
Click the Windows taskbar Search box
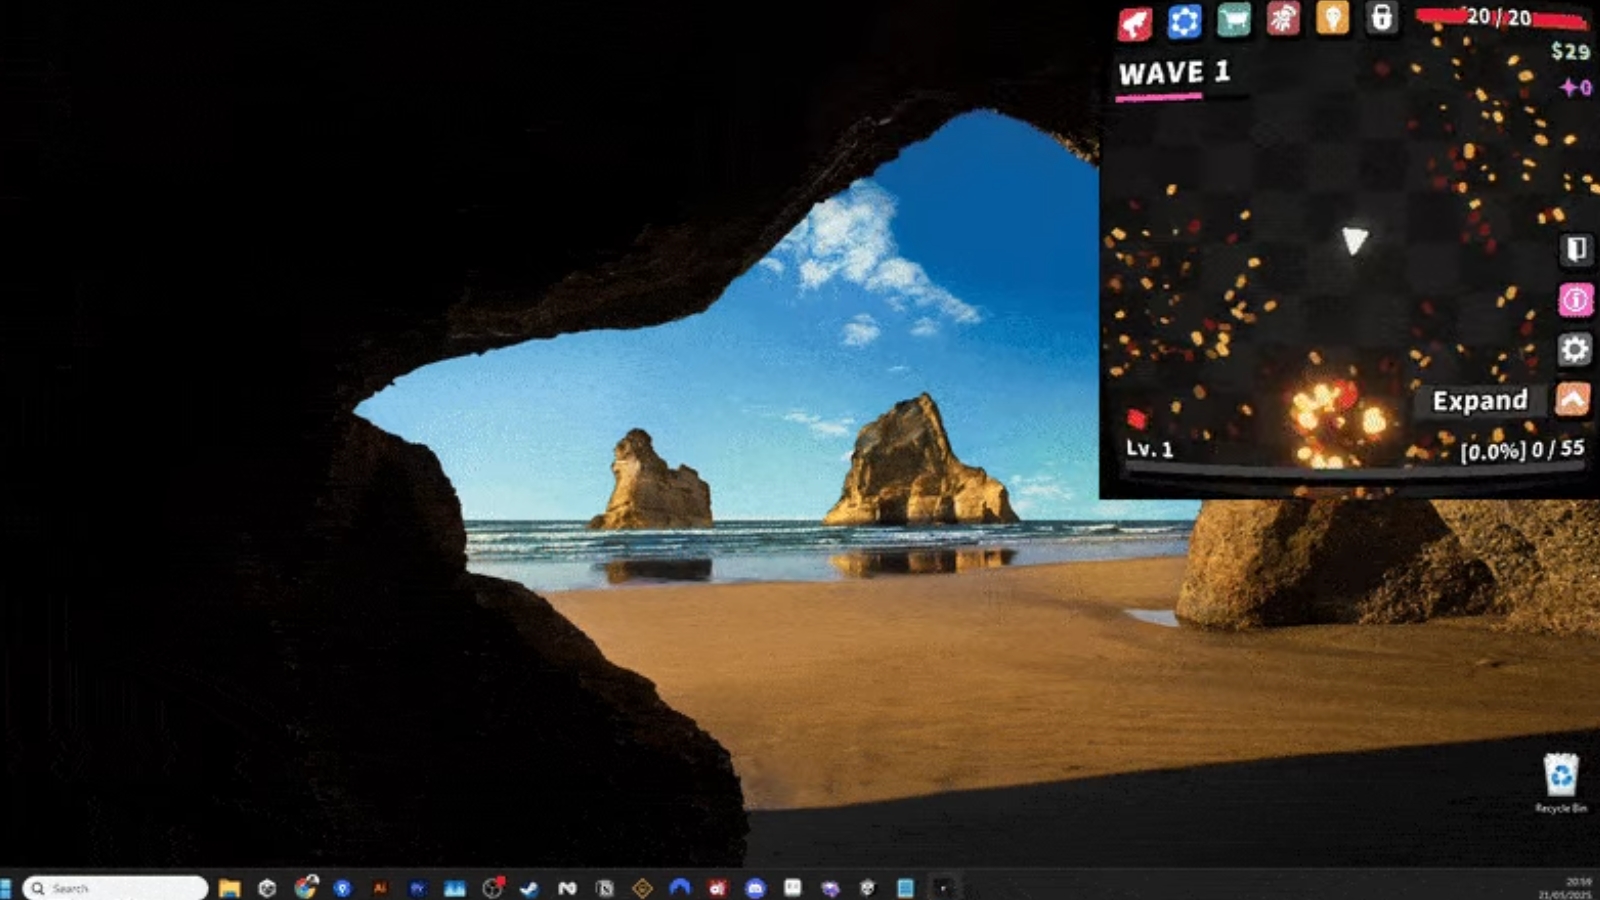115,888
